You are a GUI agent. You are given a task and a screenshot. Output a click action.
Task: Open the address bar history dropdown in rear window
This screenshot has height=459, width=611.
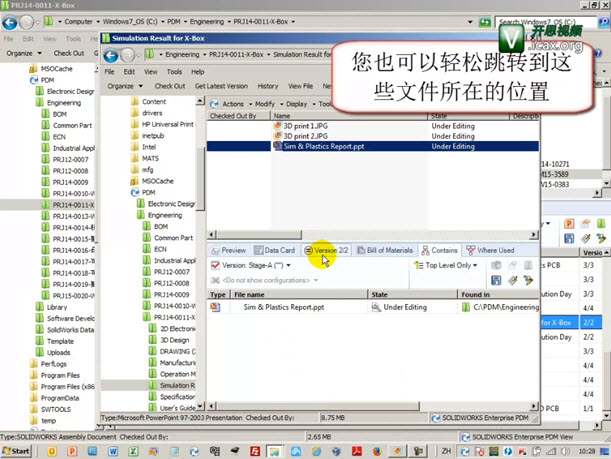pos(471,22)
